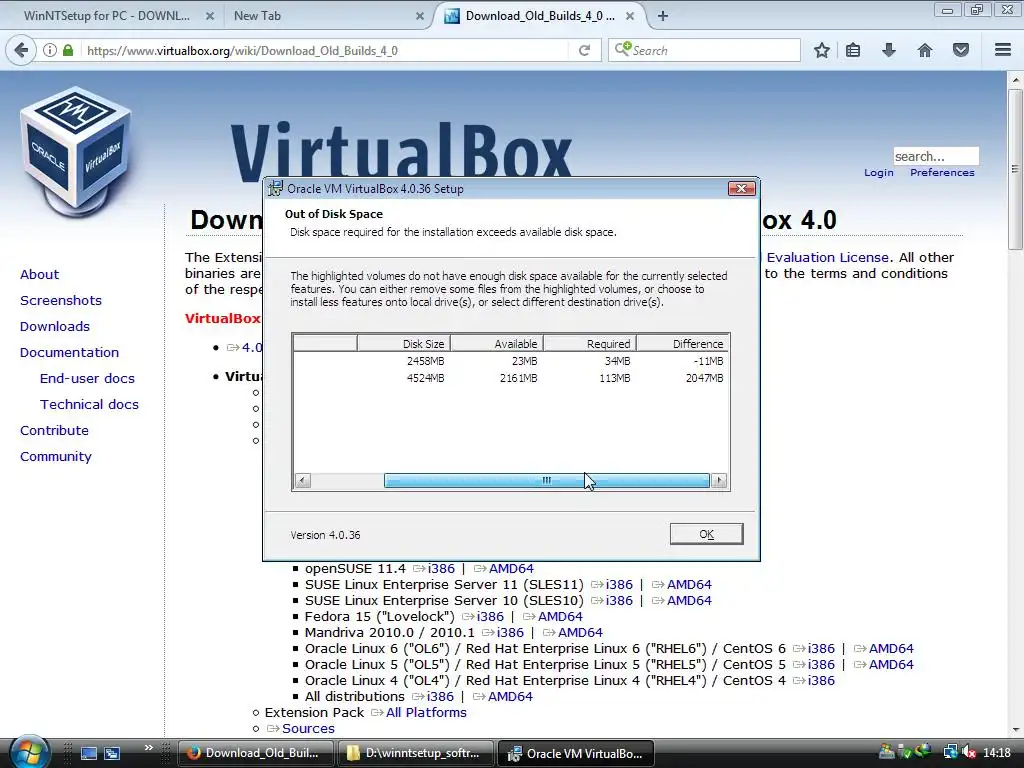Click the Firefox Search box

coord(704,50)
